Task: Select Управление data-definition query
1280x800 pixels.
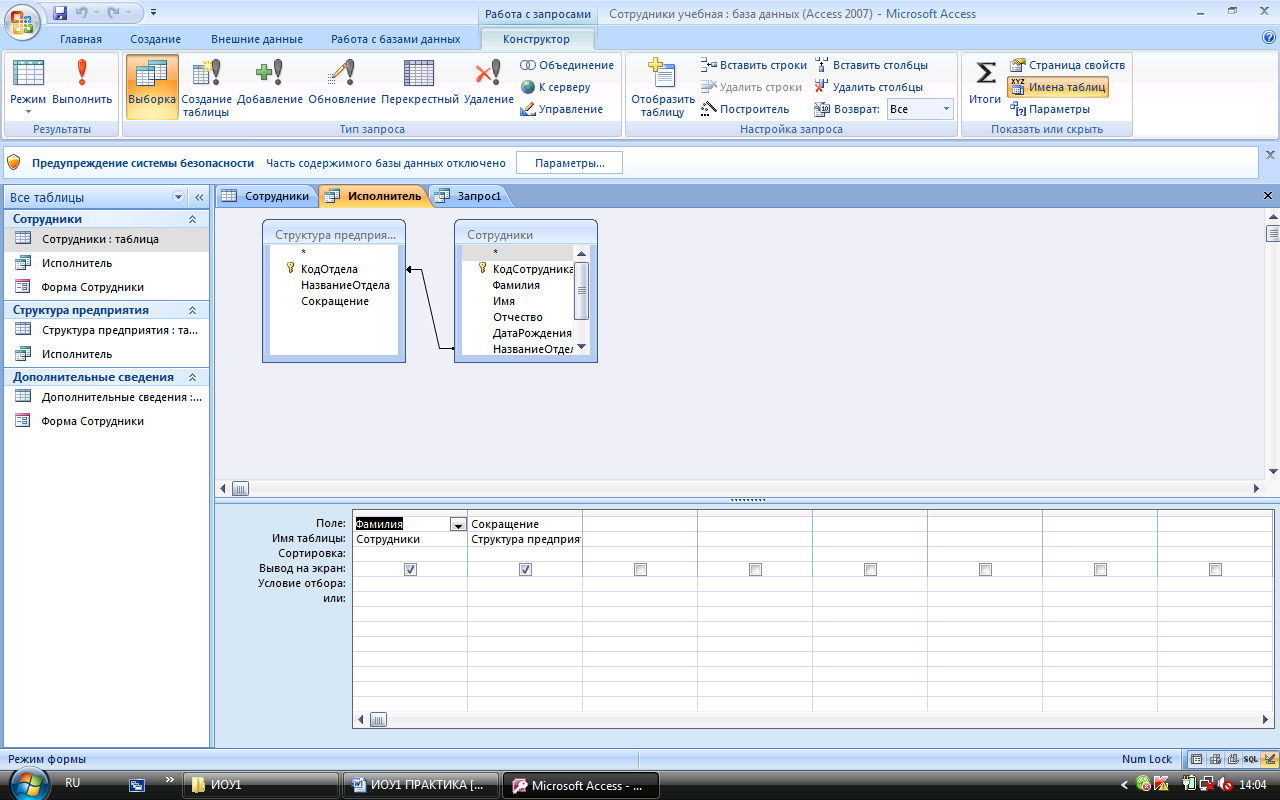Action: coord(562,109)
